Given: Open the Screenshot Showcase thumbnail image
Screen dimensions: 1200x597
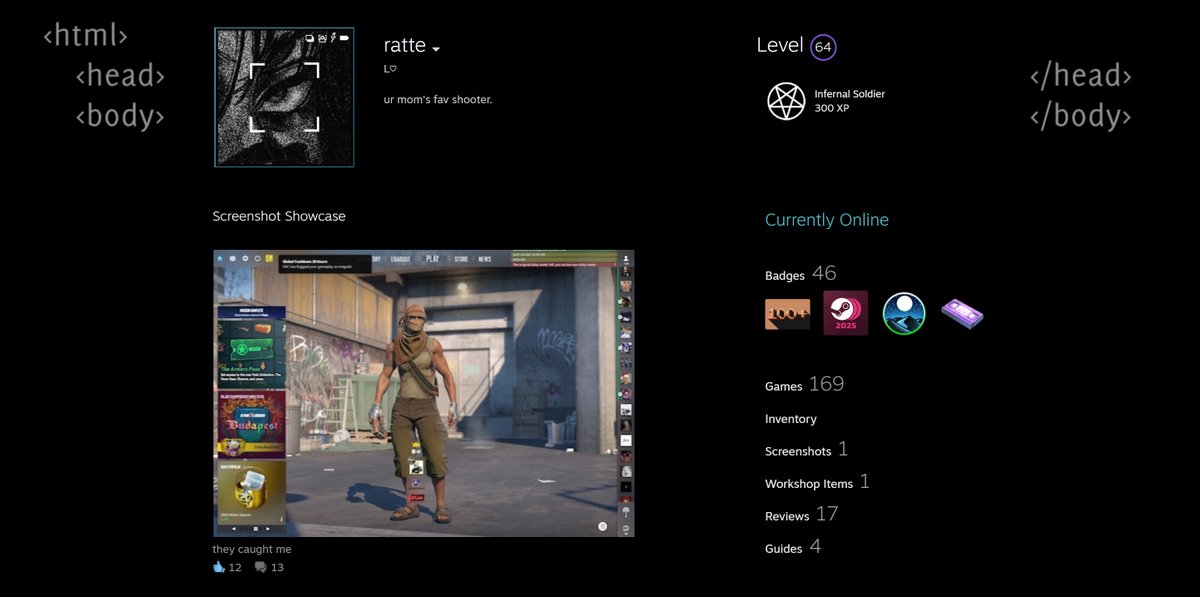Looking at the screenshot, I should click(424, 393).
